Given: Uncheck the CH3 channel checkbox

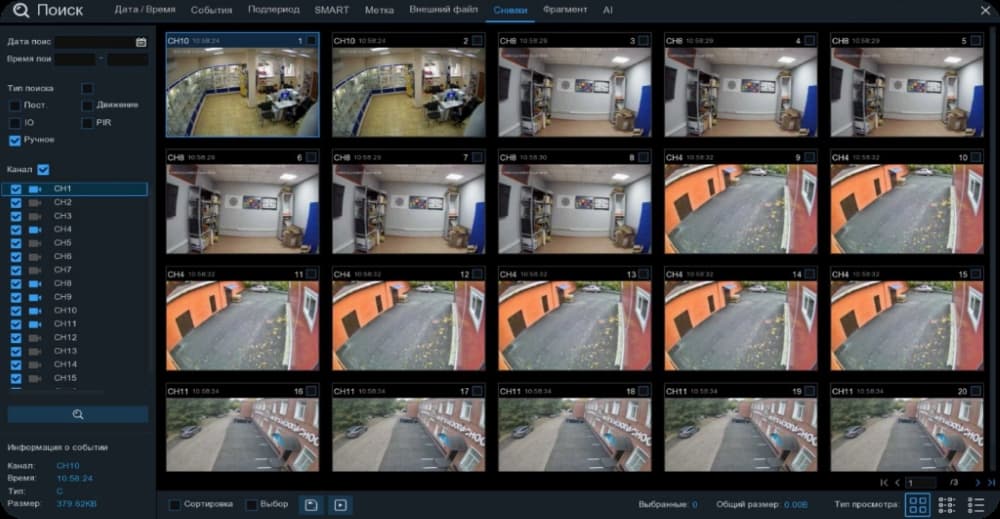Looking at the screenshot, I should [16, 216].
